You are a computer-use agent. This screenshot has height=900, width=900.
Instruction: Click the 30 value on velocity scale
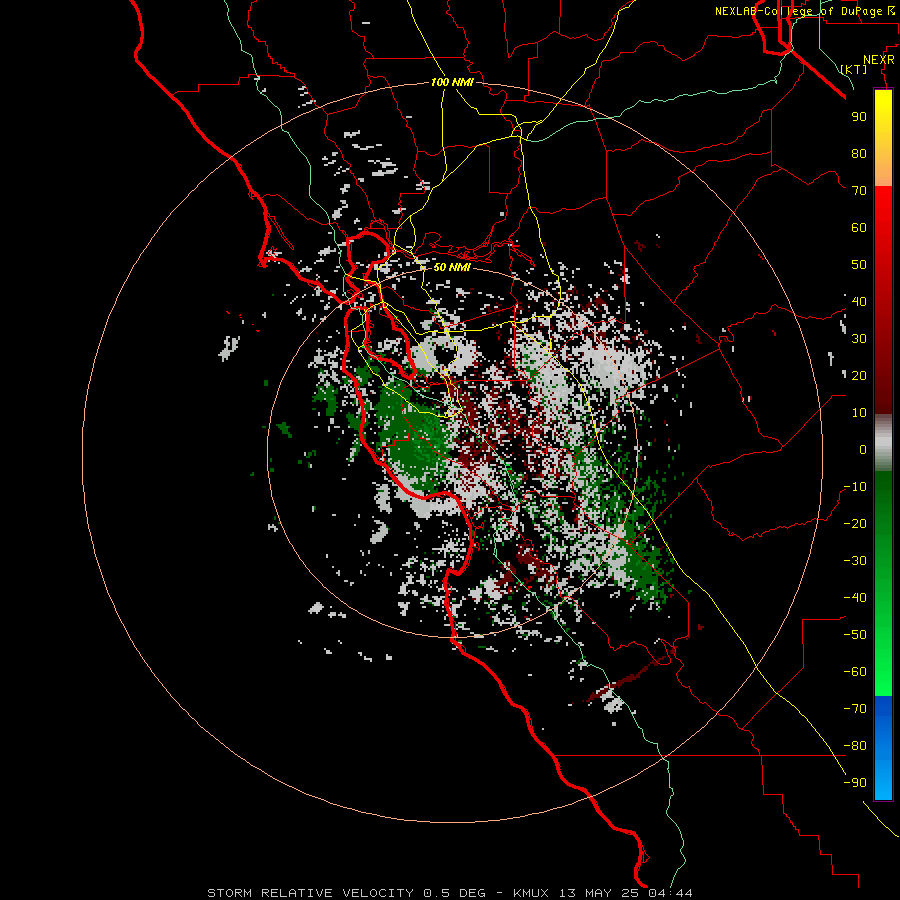(859, 339)
